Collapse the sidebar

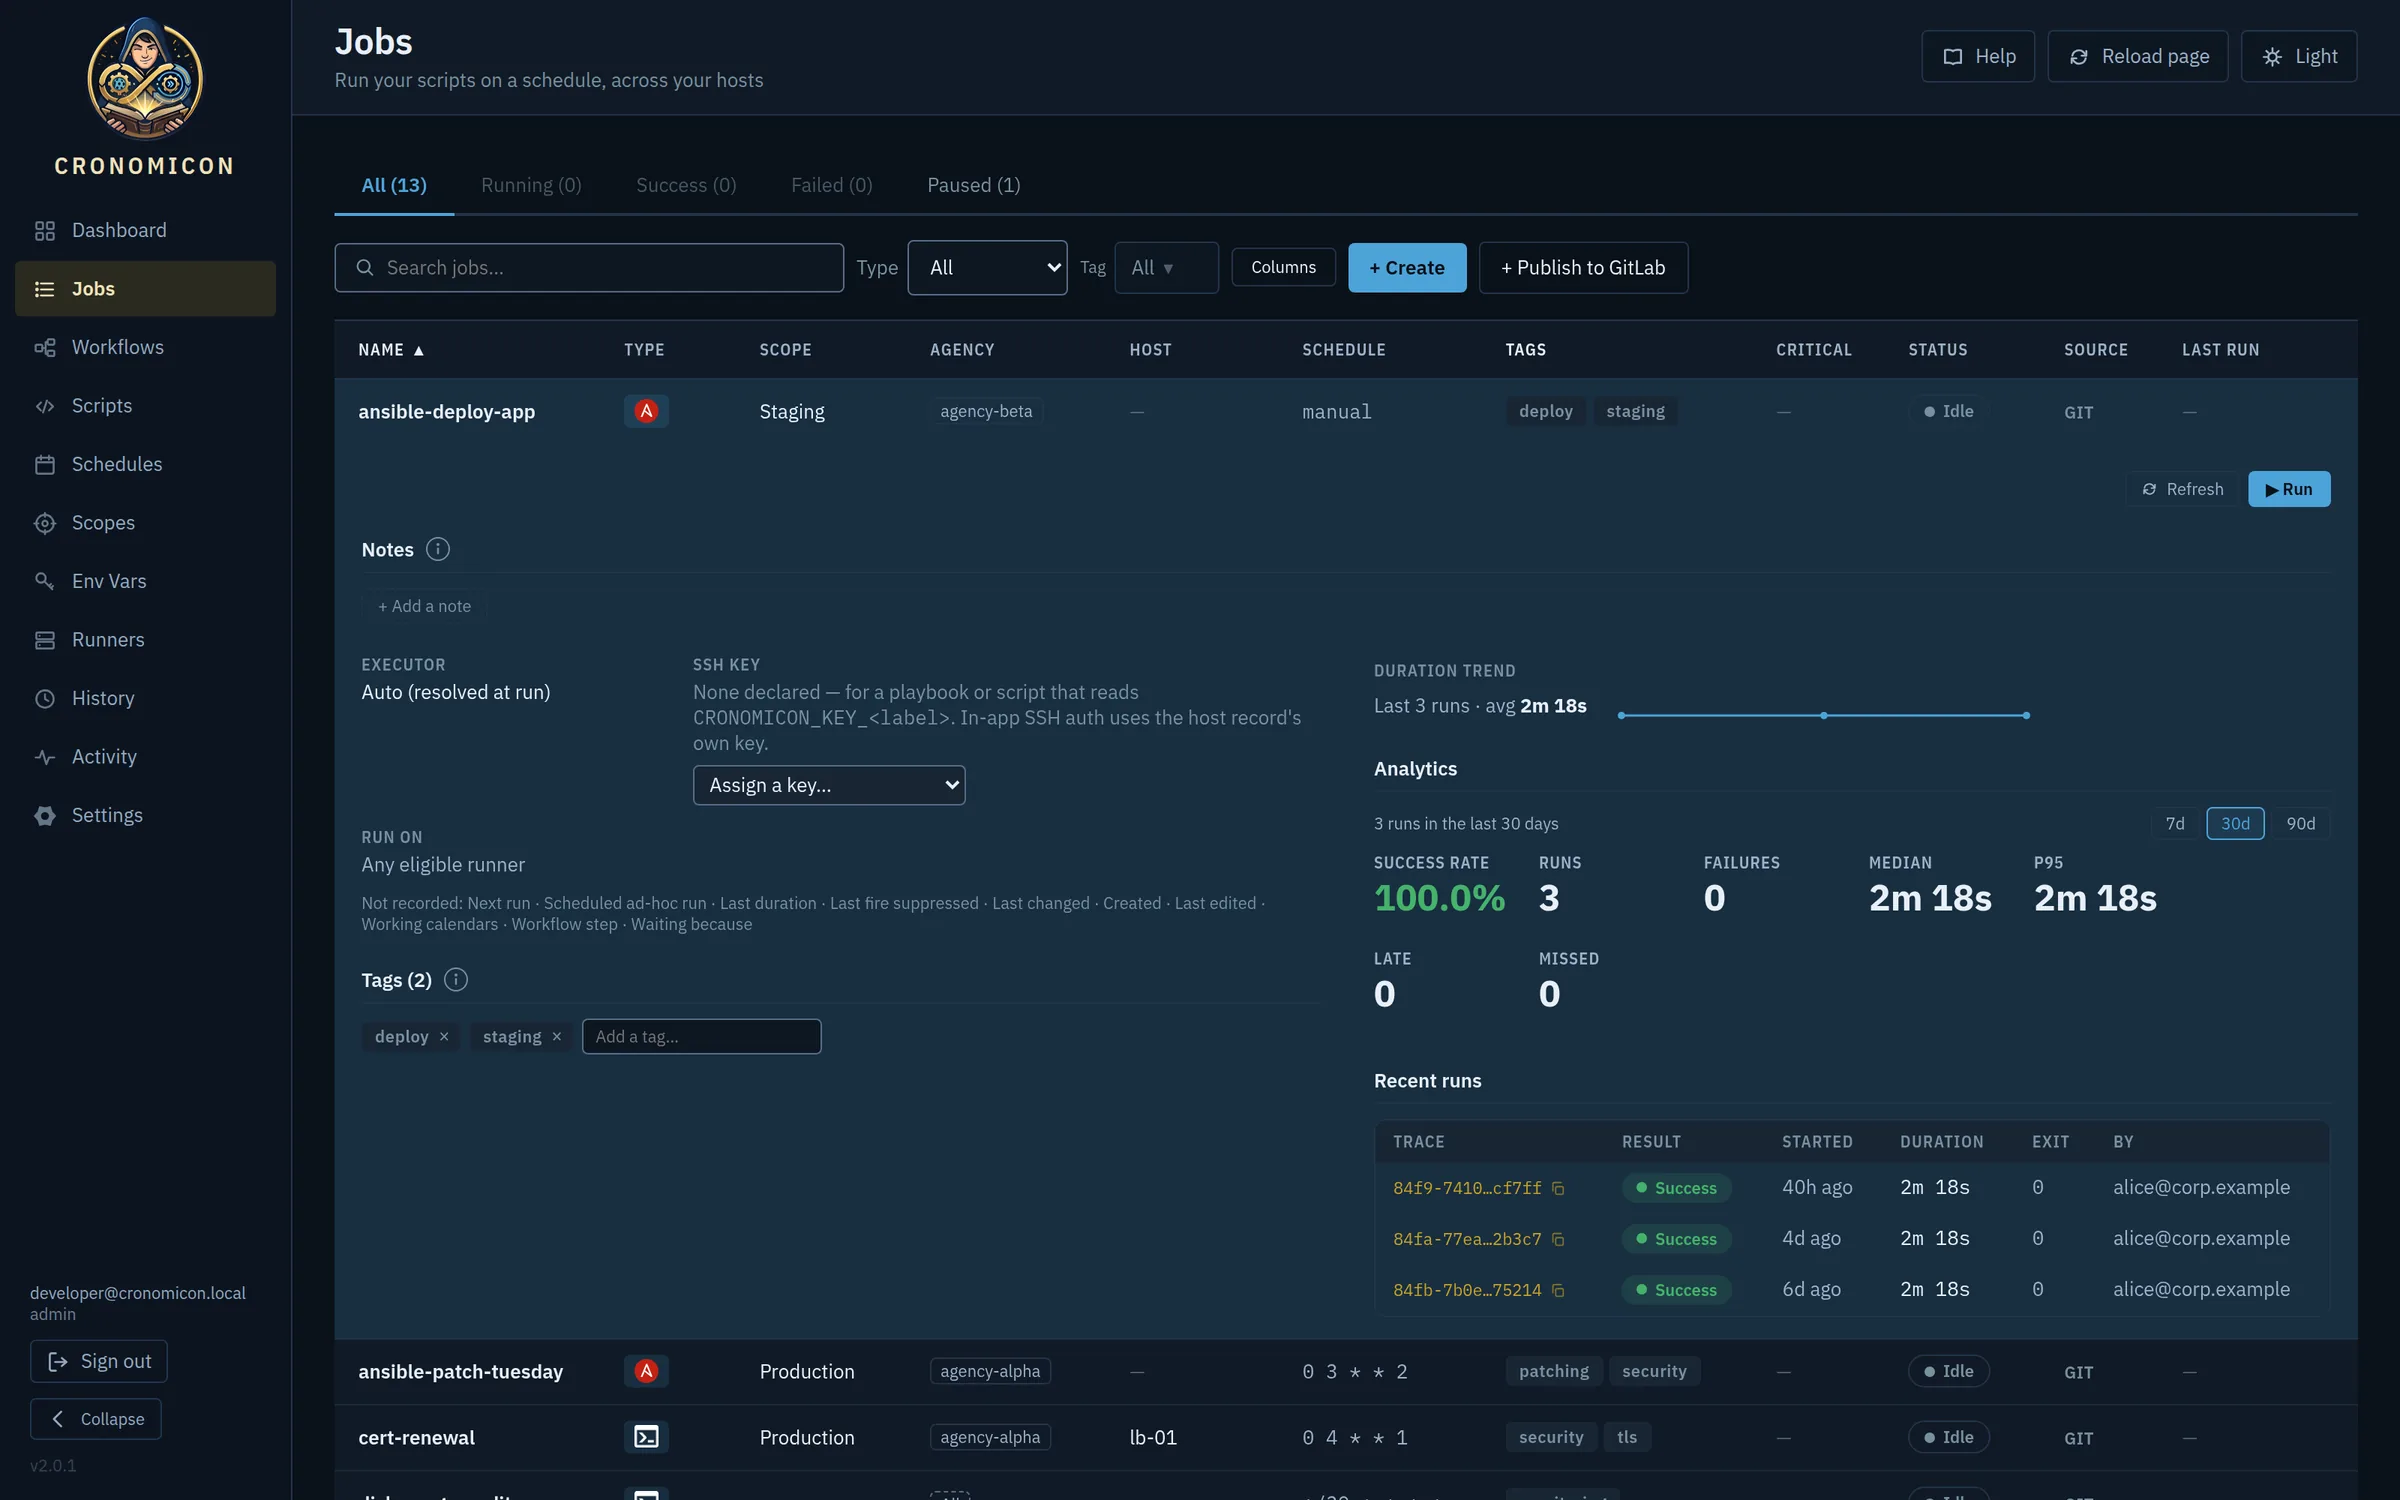[x=96, y=1419]
